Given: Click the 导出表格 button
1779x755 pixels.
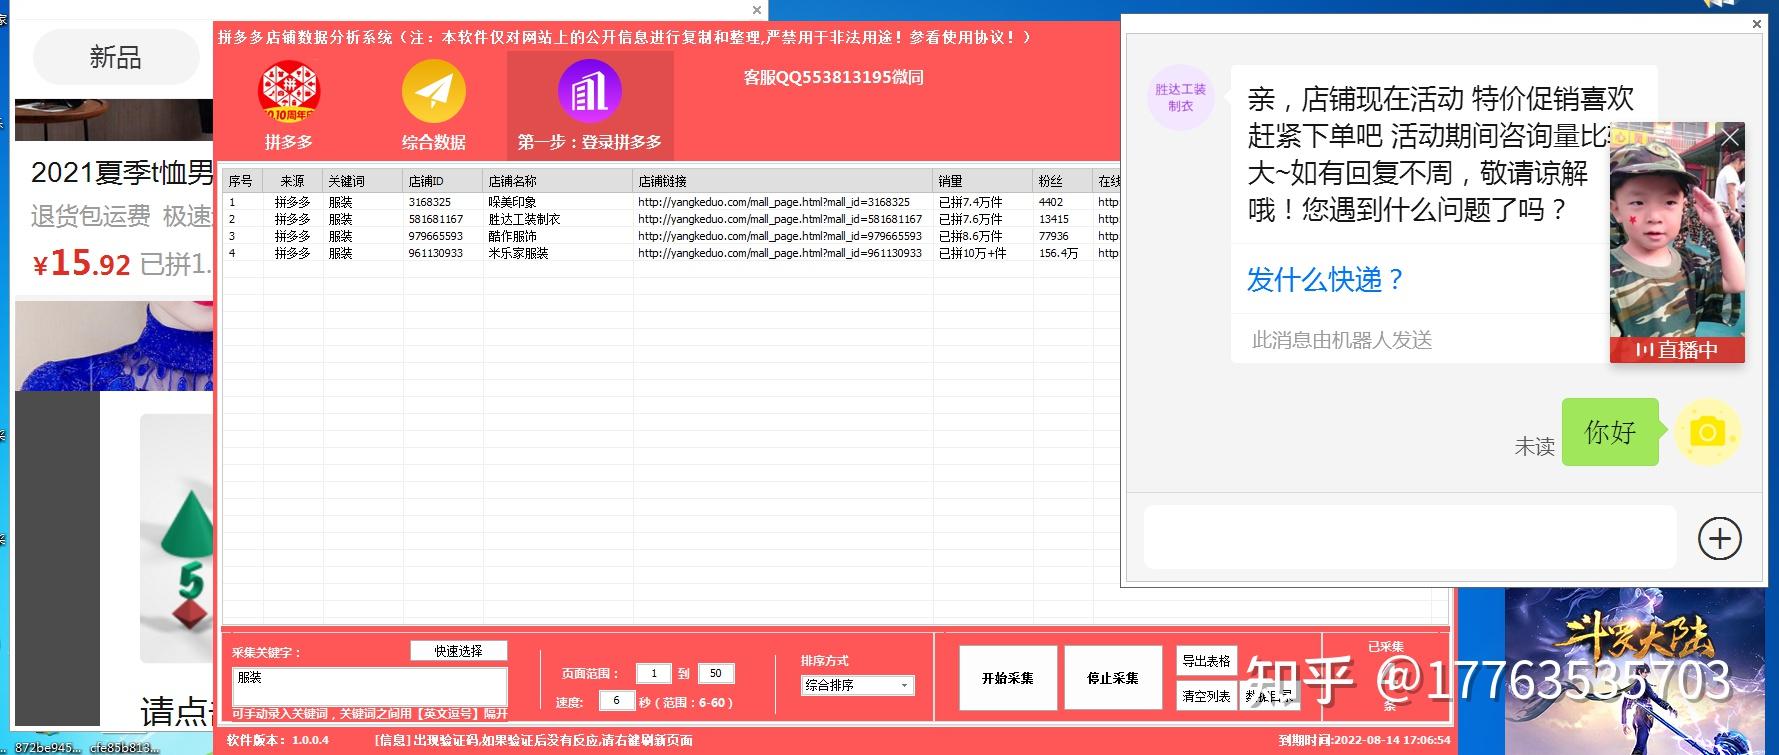Looking at the screenshot, I should (1206, 661).
